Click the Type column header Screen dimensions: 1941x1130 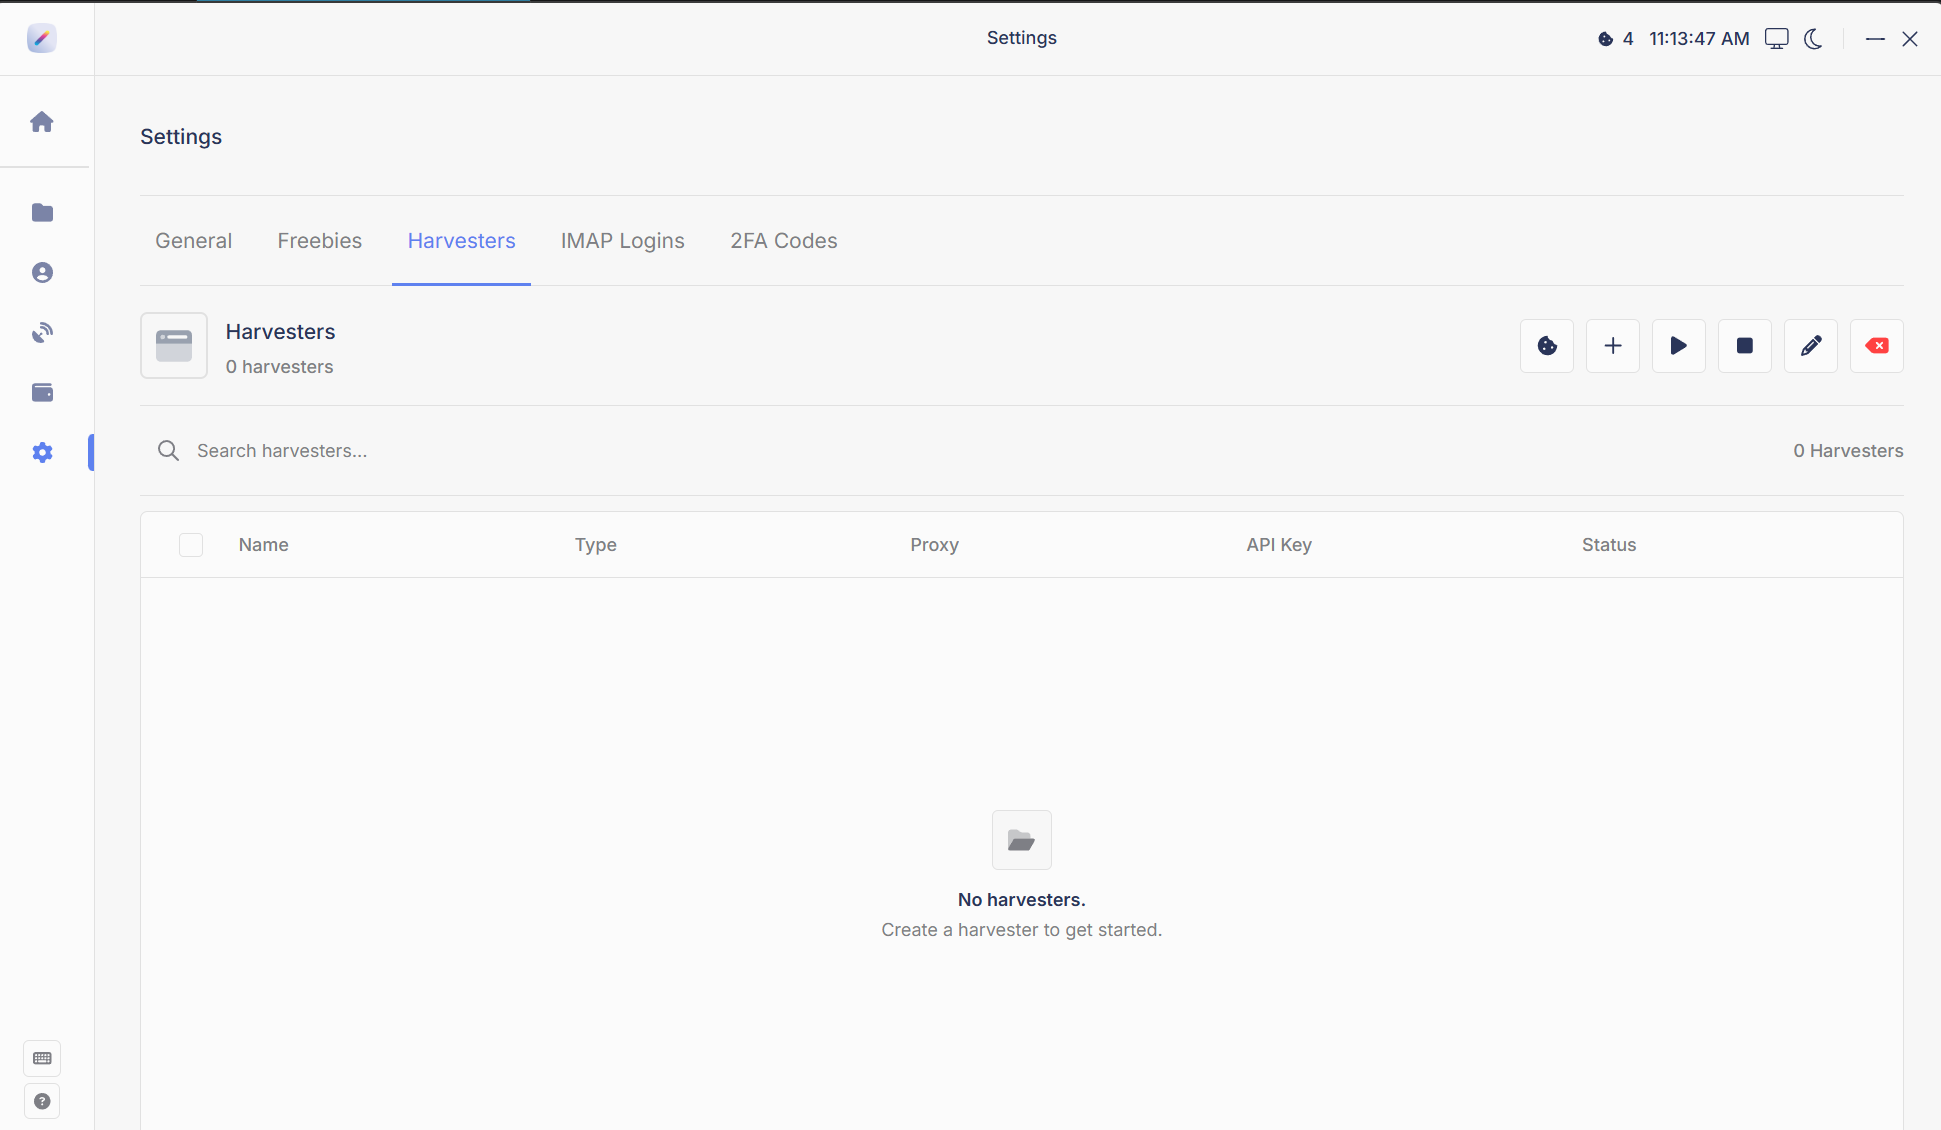tap(596, 545)
